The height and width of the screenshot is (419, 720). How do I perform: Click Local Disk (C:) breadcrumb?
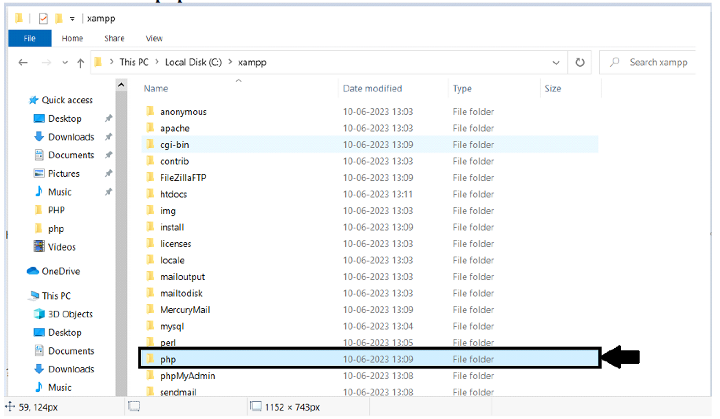193,62
